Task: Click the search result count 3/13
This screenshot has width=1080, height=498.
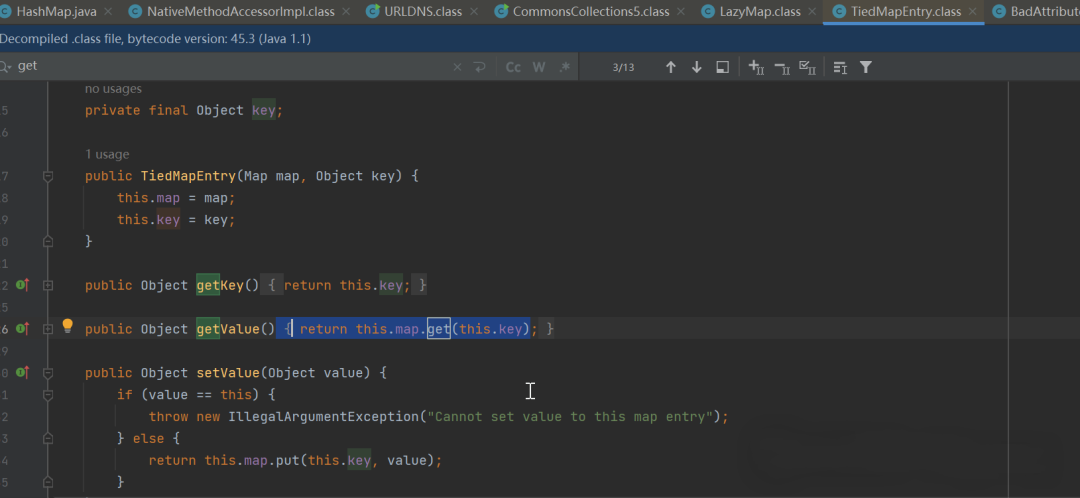Action: tap(623, 67)
